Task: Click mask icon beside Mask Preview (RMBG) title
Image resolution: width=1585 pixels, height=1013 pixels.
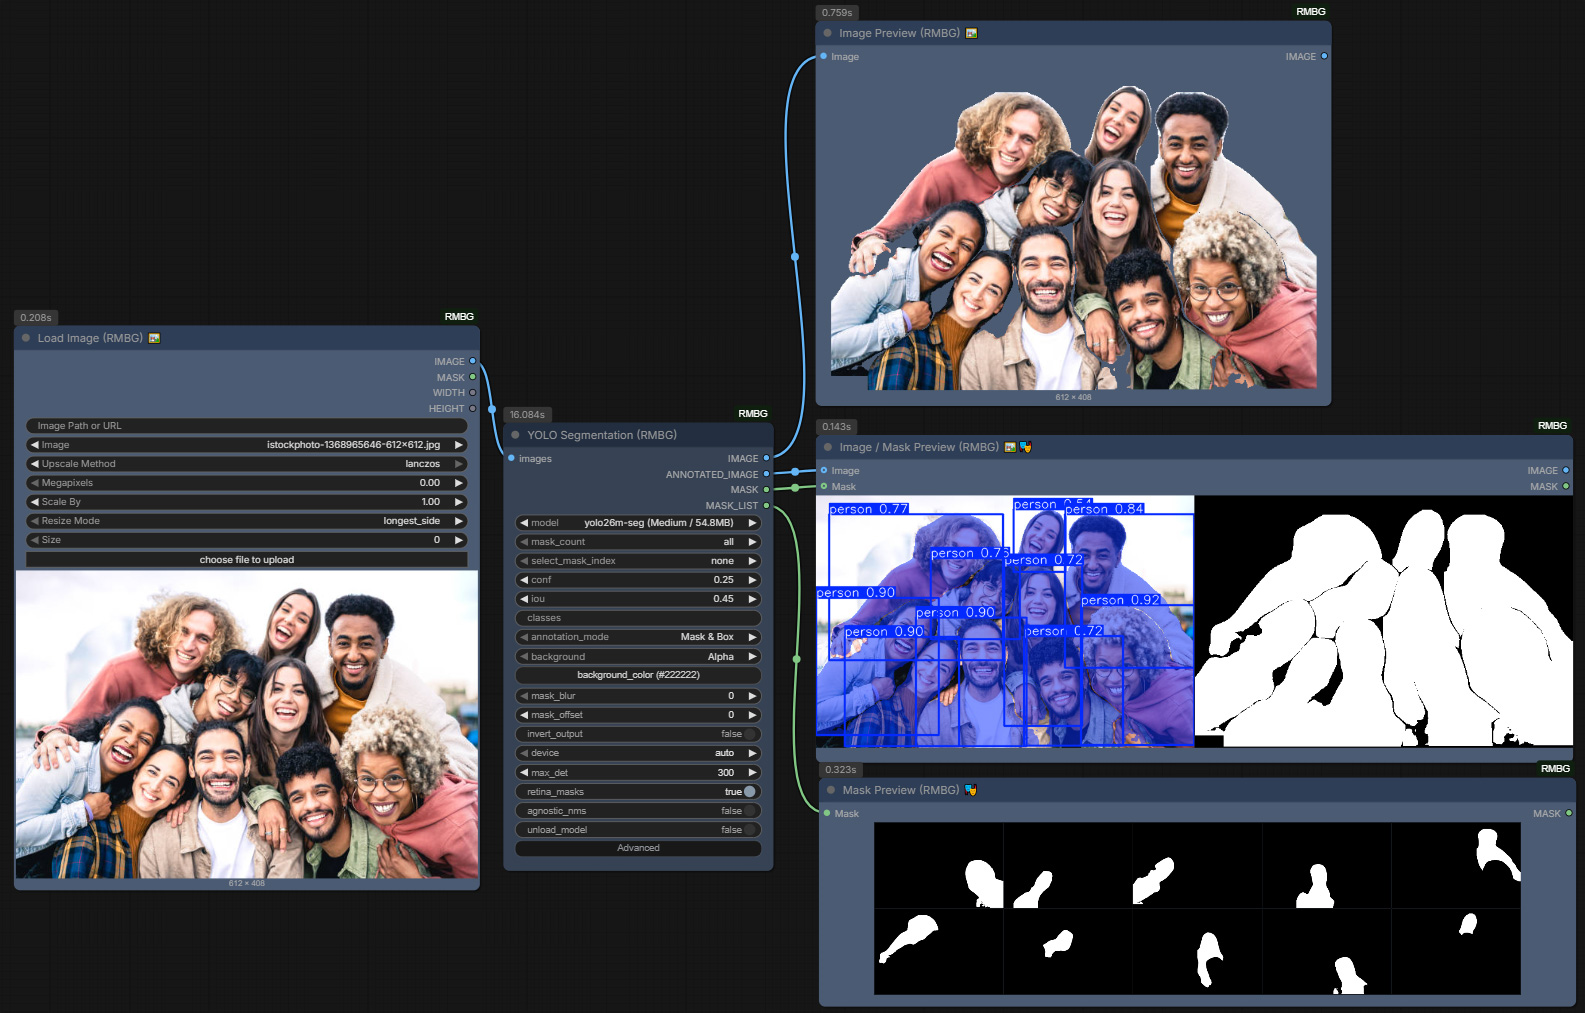Action: click(970, 790)
